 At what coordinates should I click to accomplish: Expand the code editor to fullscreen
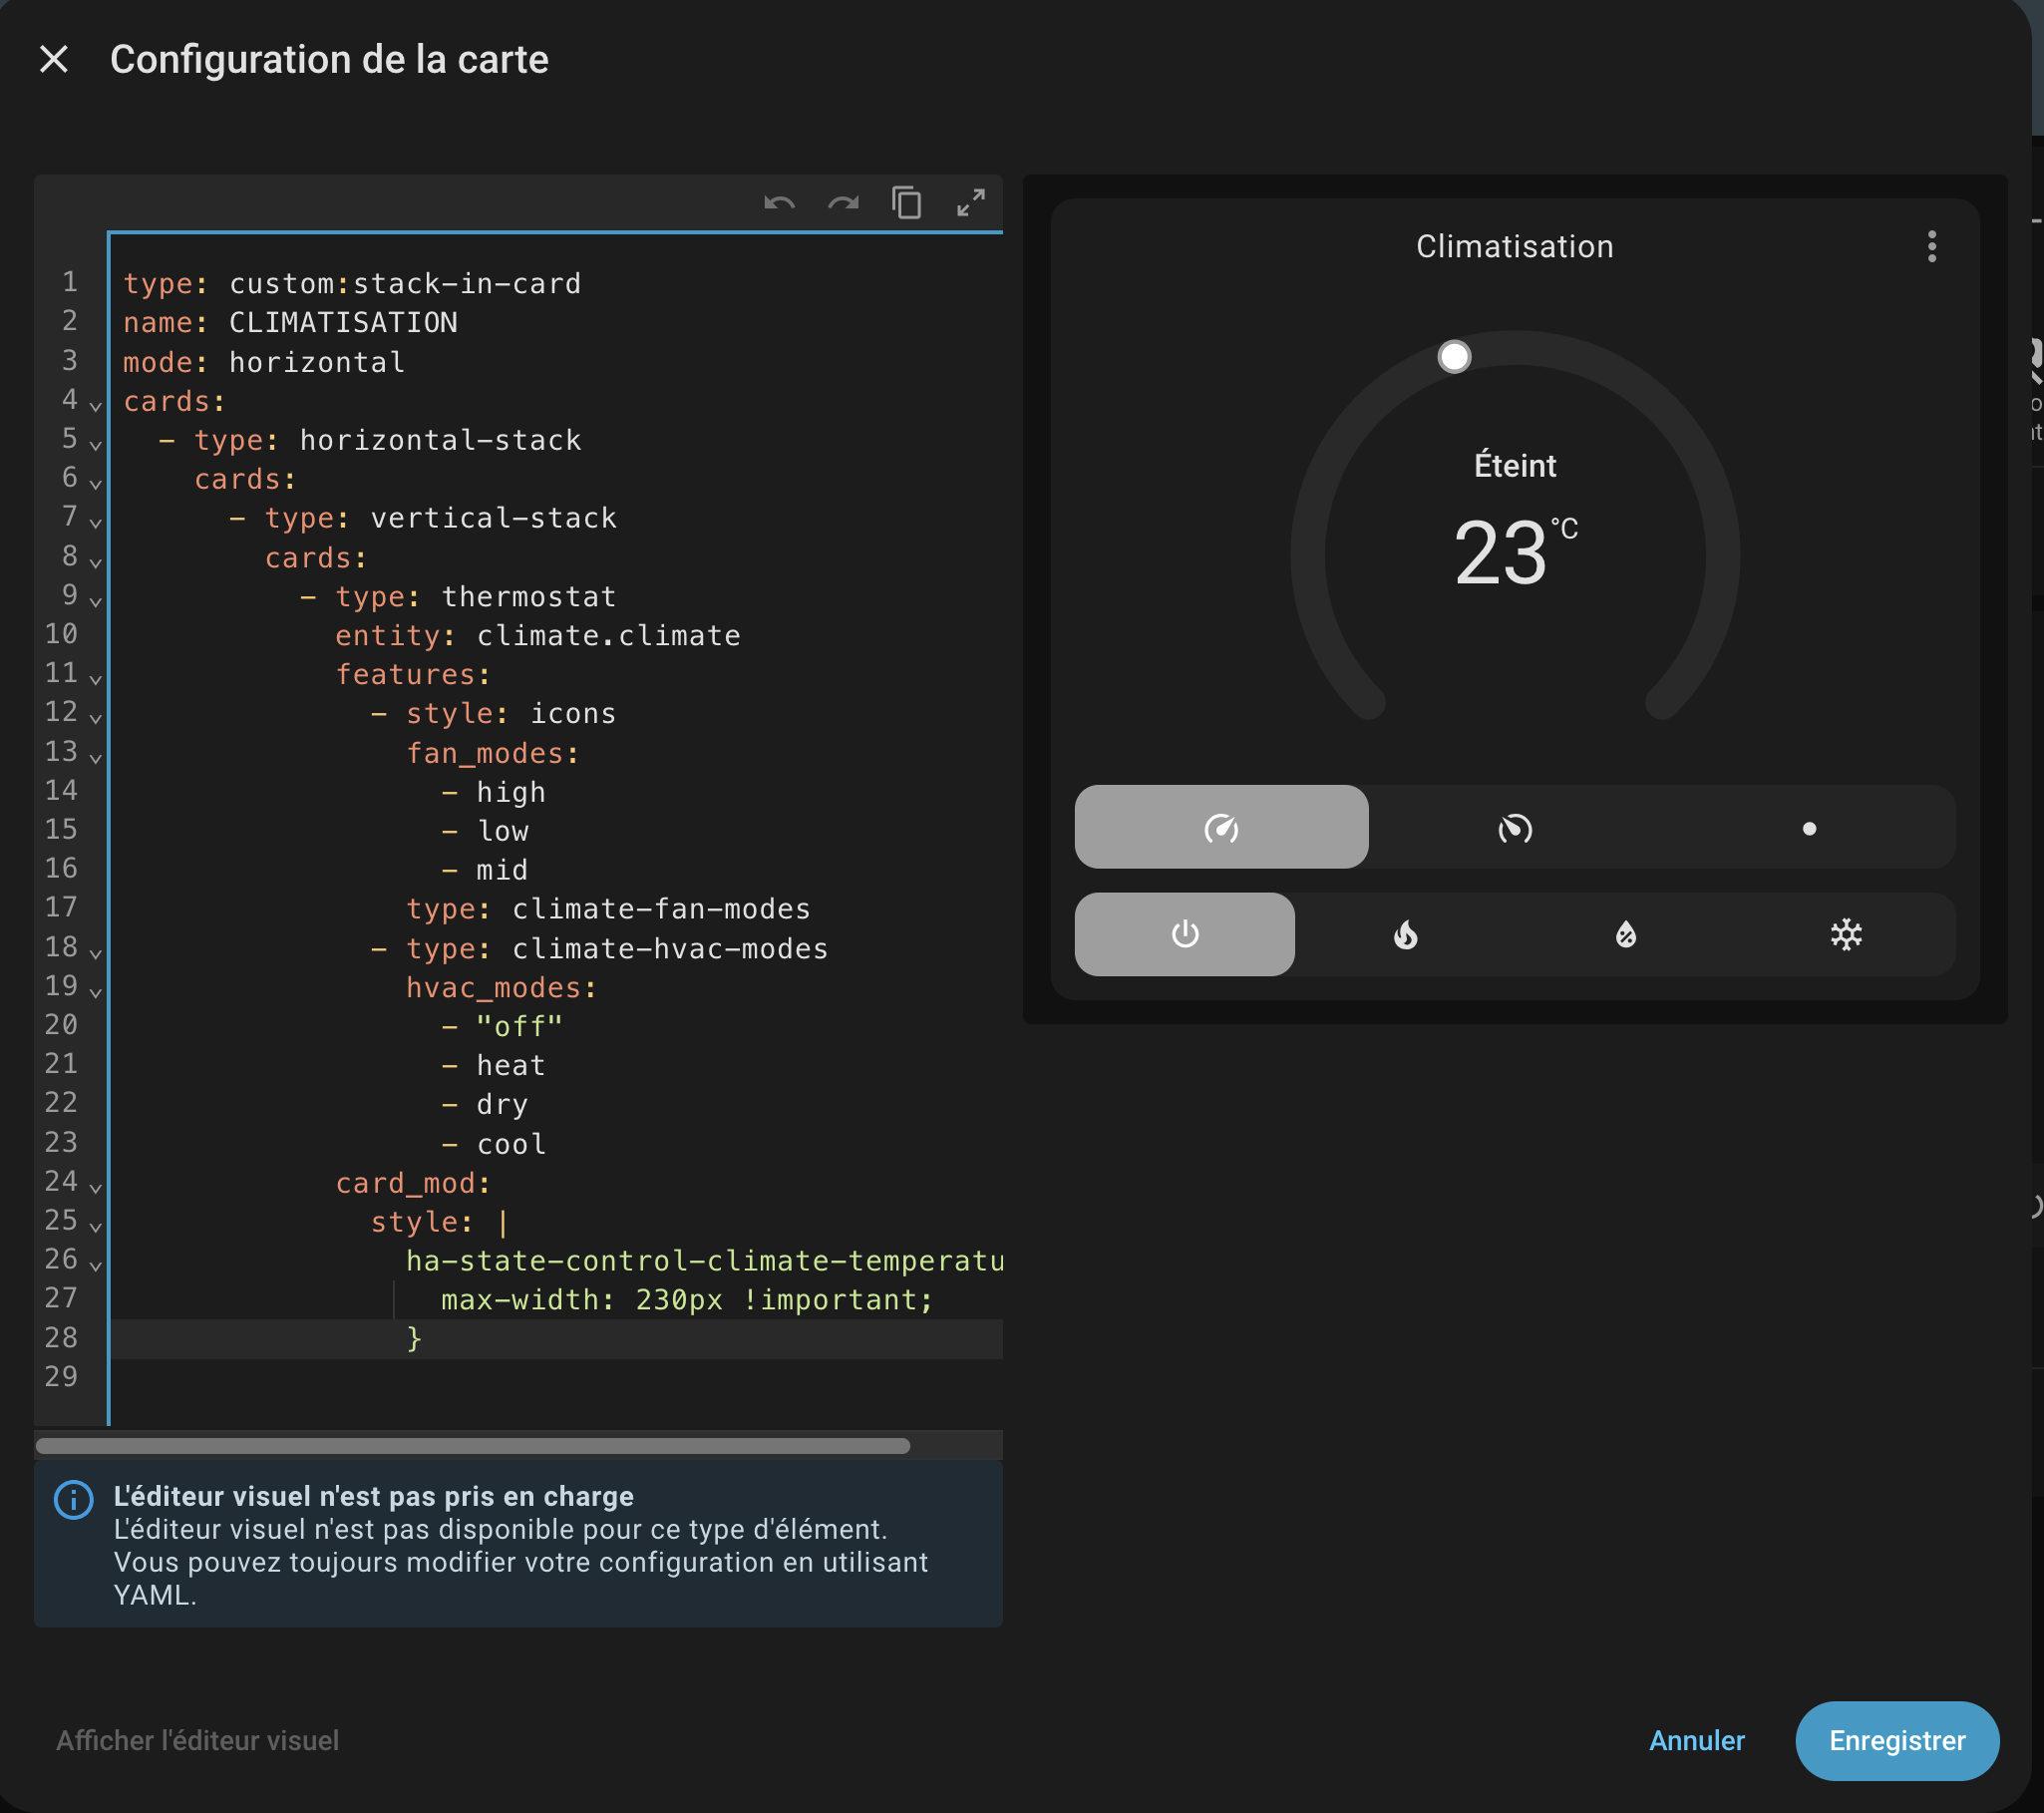(x=970, y=203)
